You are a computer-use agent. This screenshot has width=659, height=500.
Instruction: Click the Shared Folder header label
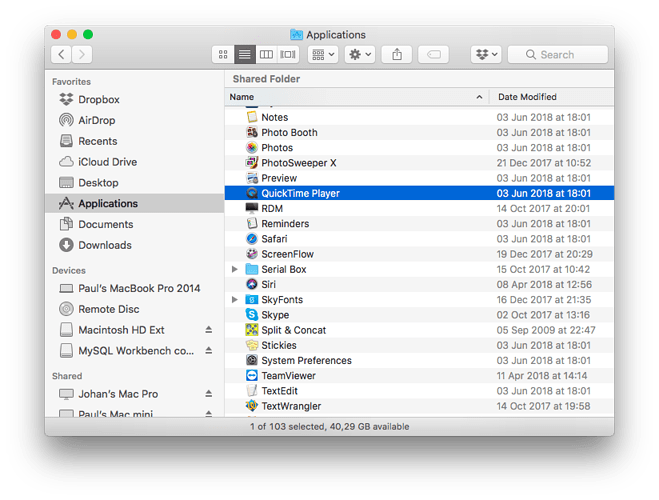coord(266,79)
